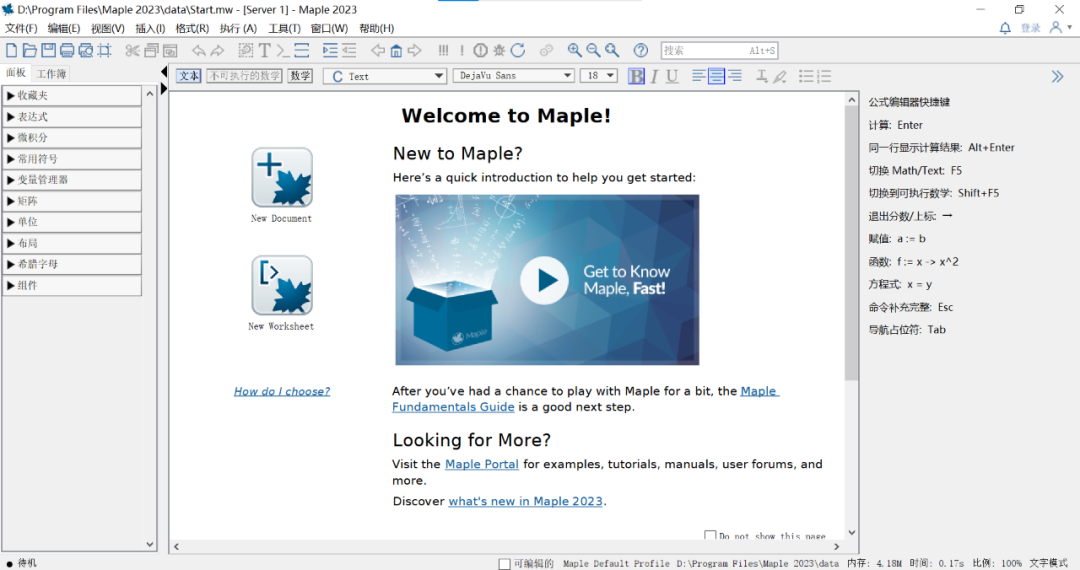The height and width of the screenshot is (570, 1080).
Task: Restart the Maple server with the circular arrow
Action: [x=518, y=50]
